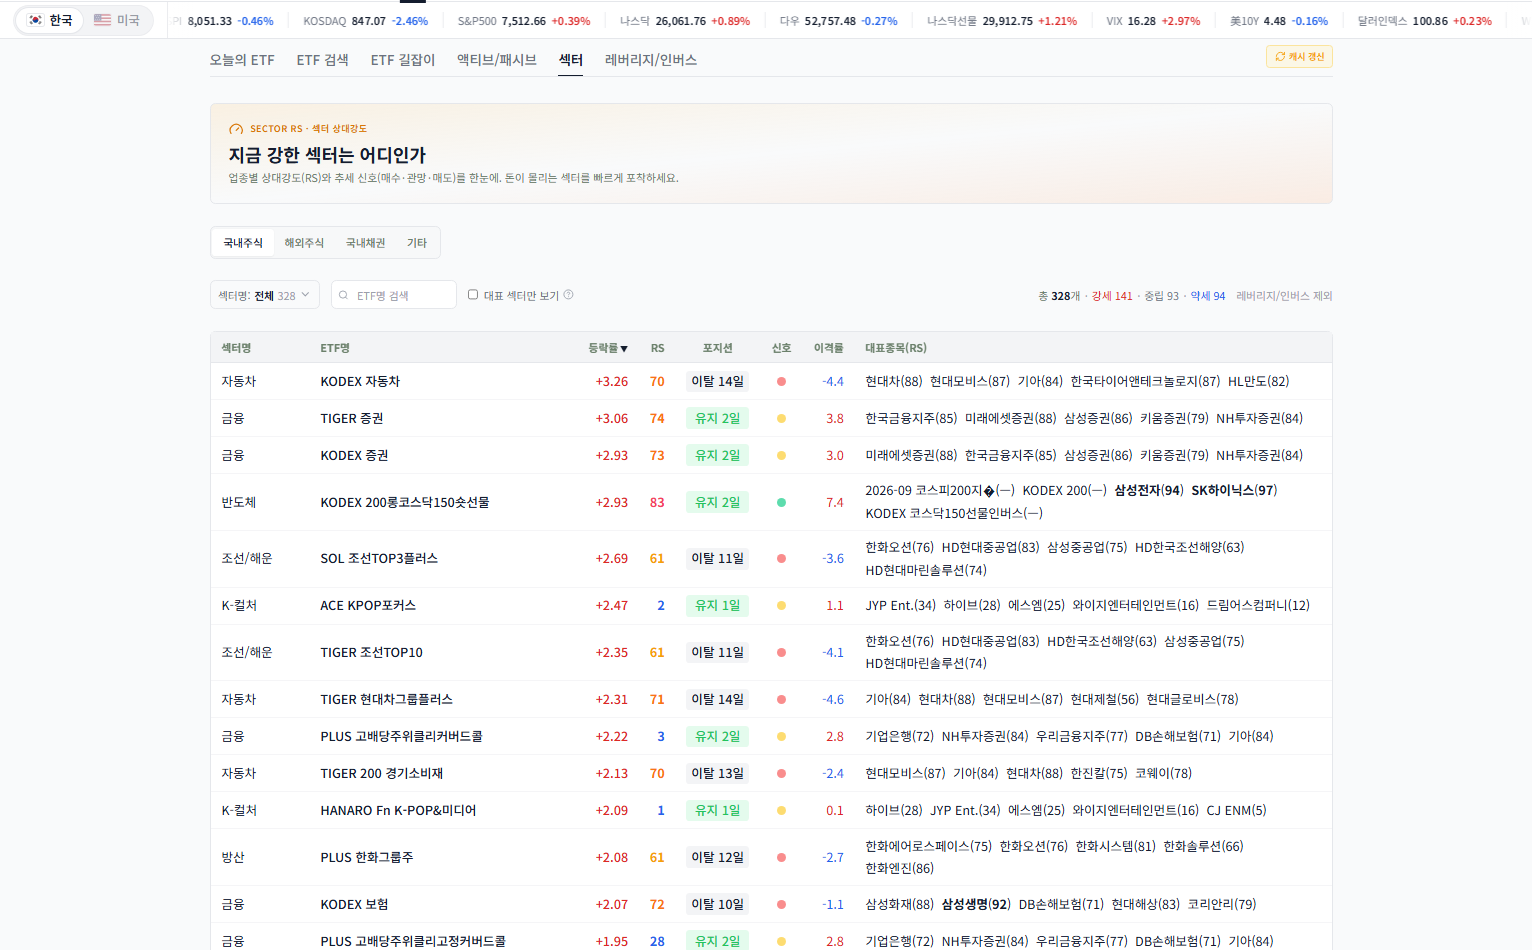Open the 오늘의 ETF tab
This screenshot has width=1532, height=950.
coord(242,60)
